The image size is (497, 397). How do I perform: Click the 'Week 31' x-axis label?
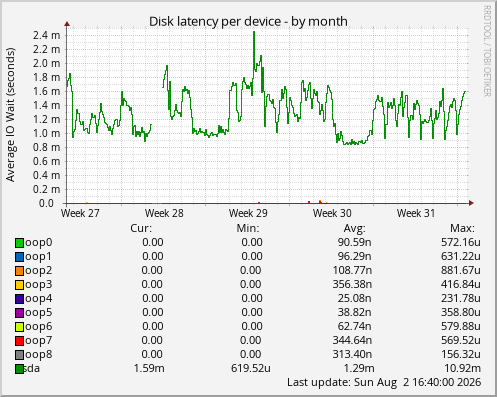pyautogui.click(x=416, y=213)
